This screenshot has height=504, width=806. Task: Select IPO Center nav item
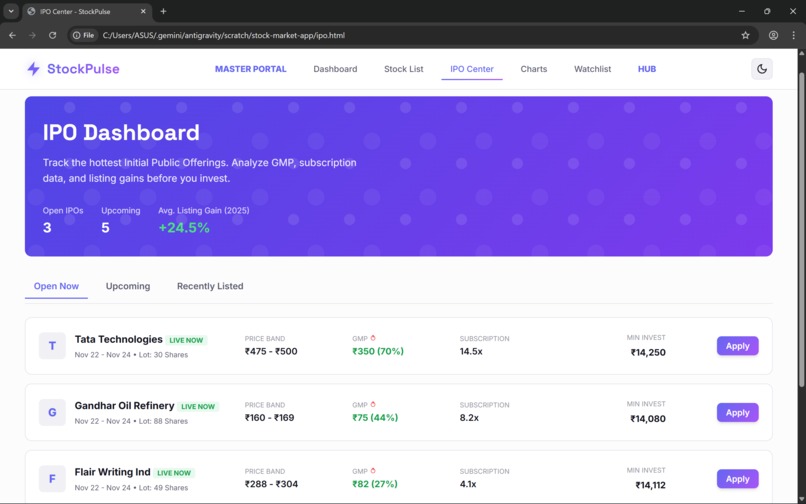pyautogui.click(x=472, y=69)
